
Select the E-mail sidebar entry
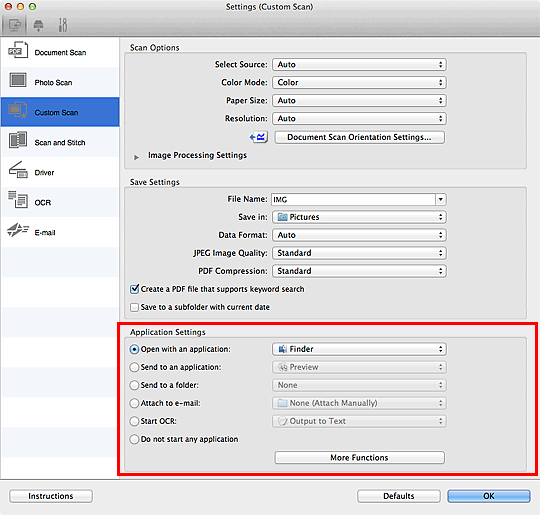point(60,232)
